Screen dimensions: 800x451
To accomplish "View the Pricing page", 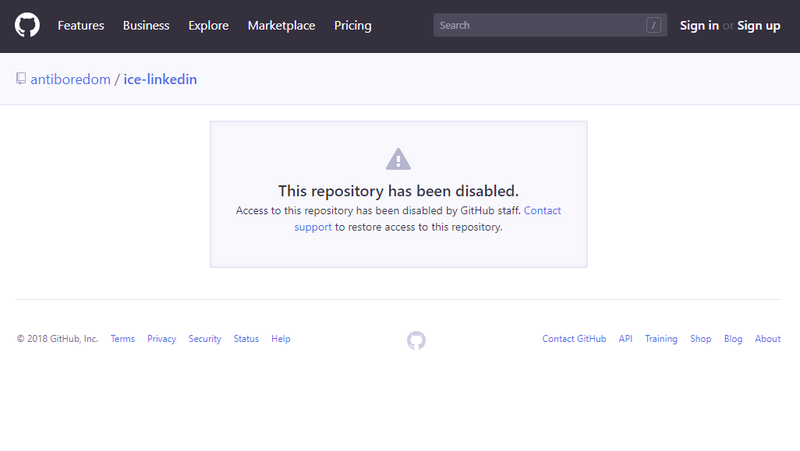I will point(353,26).
